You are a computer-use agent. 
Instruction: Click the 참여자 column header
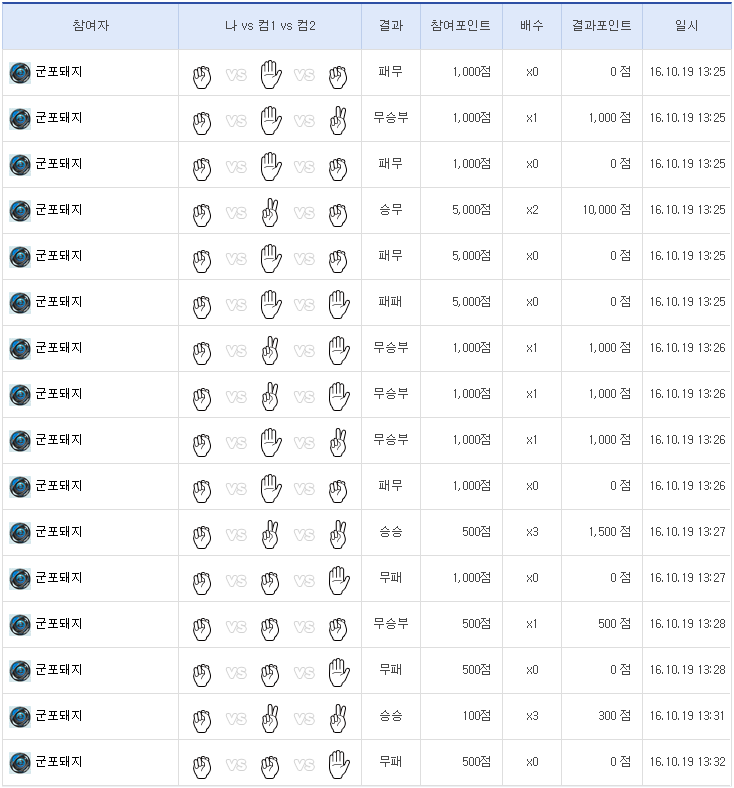pos(91,26)
